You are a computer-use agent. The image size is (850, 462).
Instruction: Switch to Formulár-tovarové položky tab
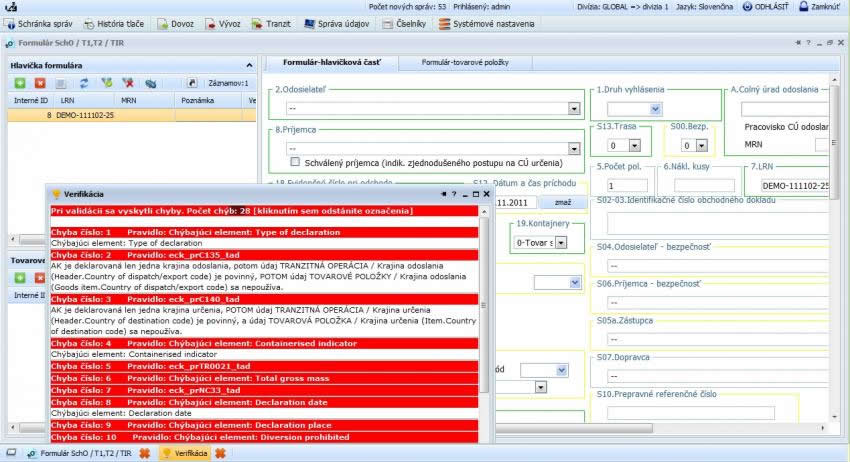pyautogui.click(x=465, y=62)
